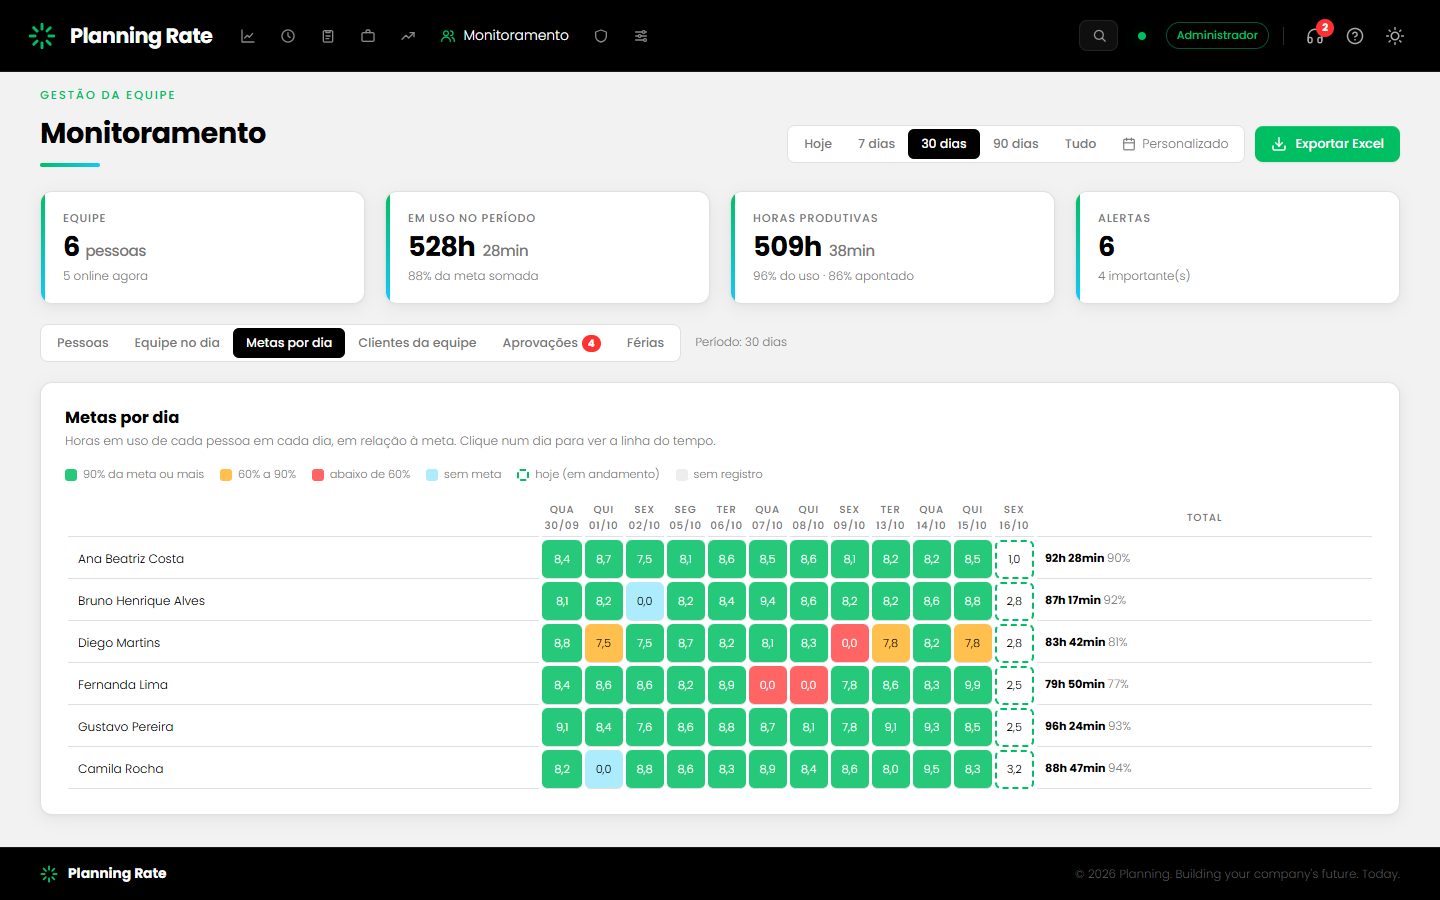
Task: Click the total 92h 28min for Ana Beatriz Costa
Action: (1075, 558)
